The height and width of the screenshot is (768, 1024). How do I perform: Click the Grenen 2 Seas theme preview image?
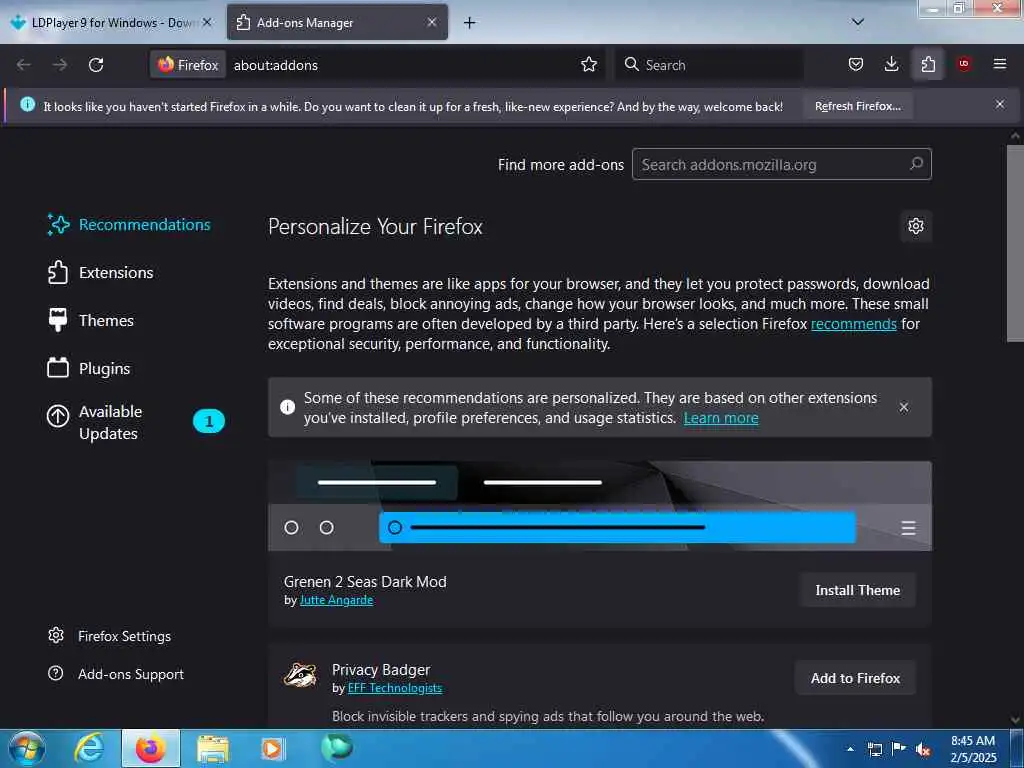click(x=600, y=506)
